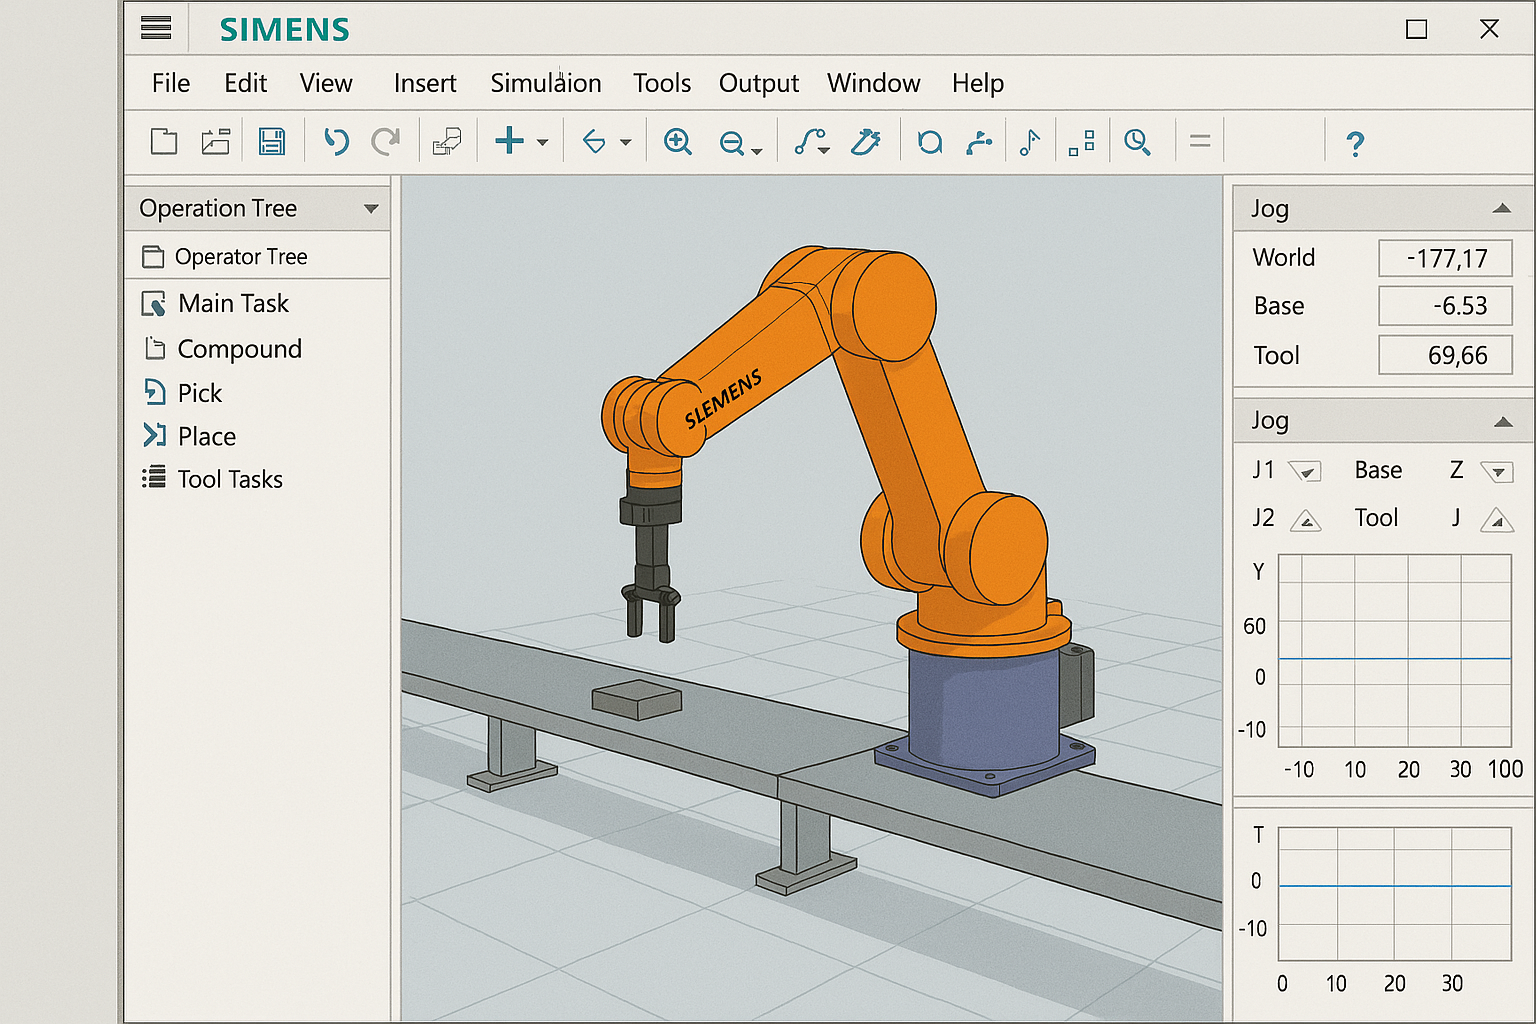The height and width of the screenshot is (1024, 1536).
Task: Click the J2 up arrow
Action: pos(1306,519)
